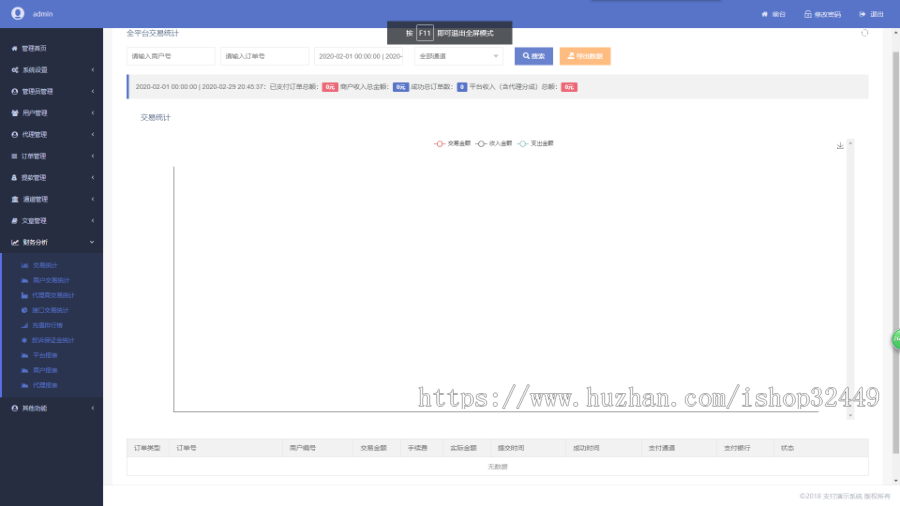Click the lock icon for 修改密码
This screenshot has height=506, width=900.
point(808,14)
